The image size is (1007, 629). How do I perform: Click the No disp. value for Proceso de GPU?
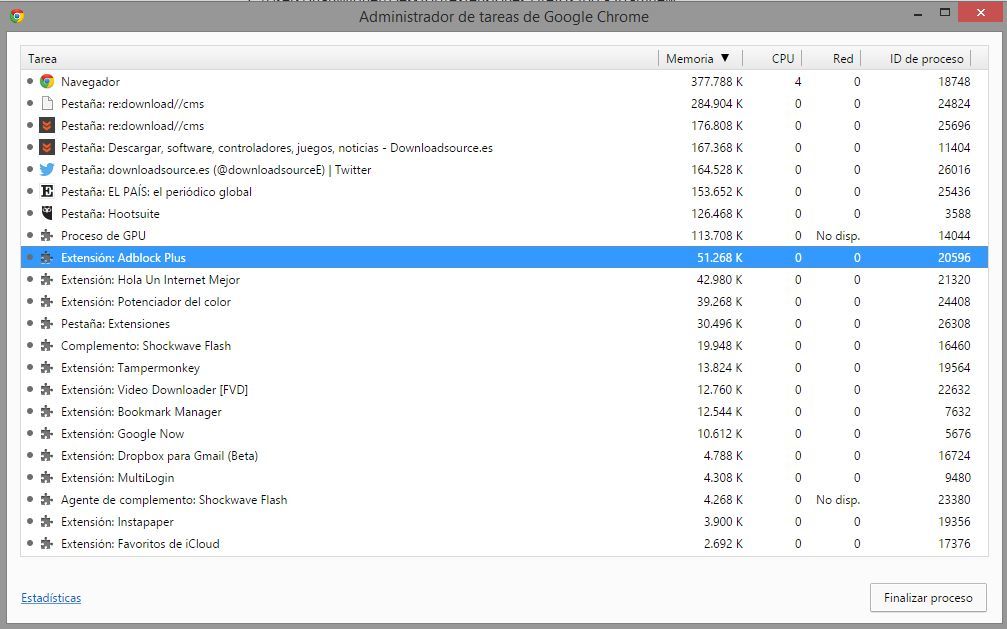[x=837, y=236]
